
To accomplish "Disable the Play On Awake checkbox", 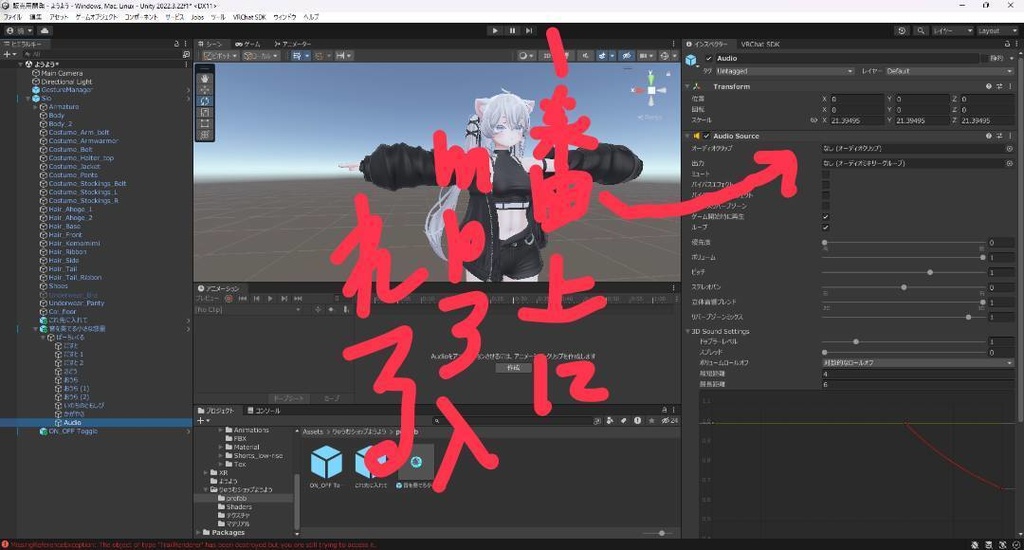I will pos(825,216).
